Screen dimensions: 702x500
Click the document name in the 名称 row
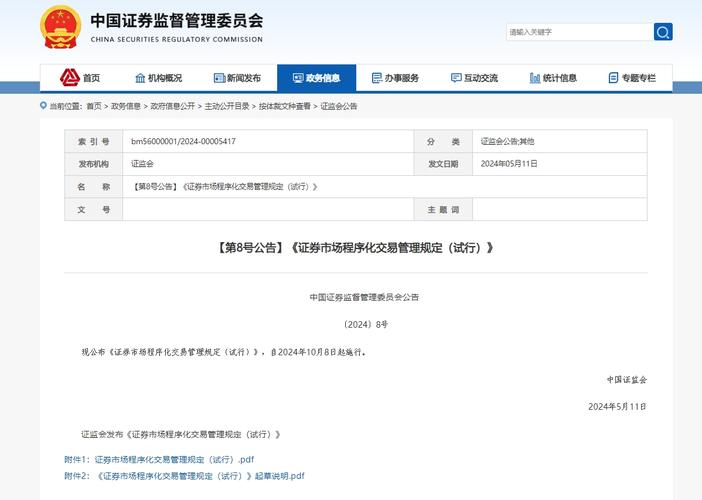[224, 187]
